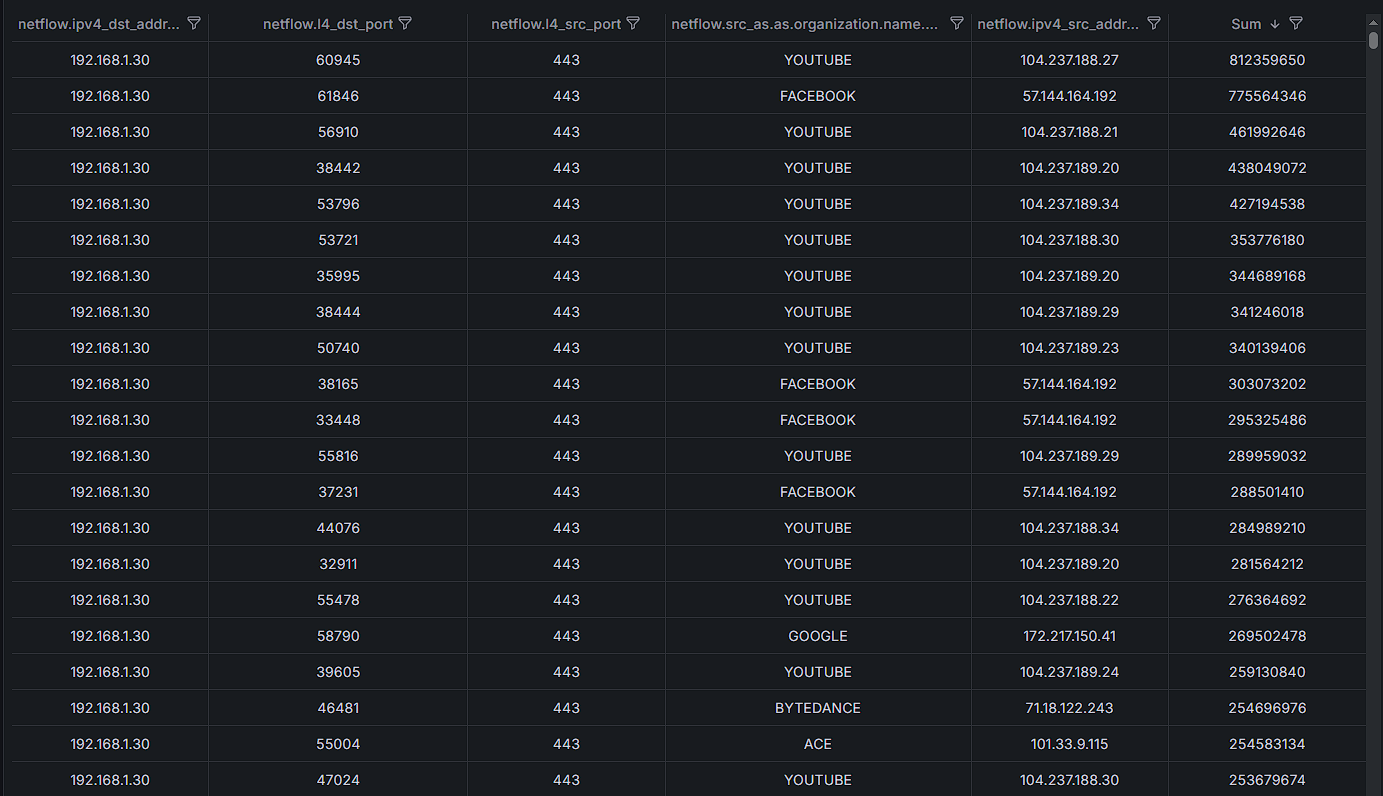Viewport: 1383px width, 796px height.
Task: Sort by src_as organization name header text
Action: pyautogui.click(x=805, y=24)
